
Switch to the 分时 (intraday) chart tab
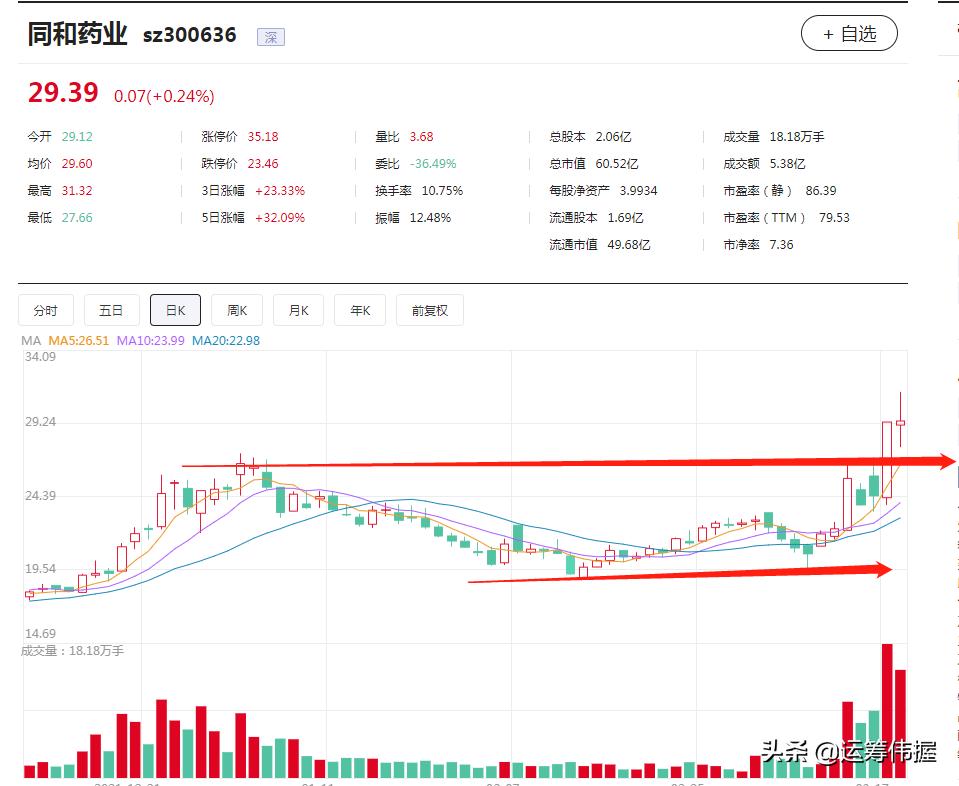(x=44, y=310)
